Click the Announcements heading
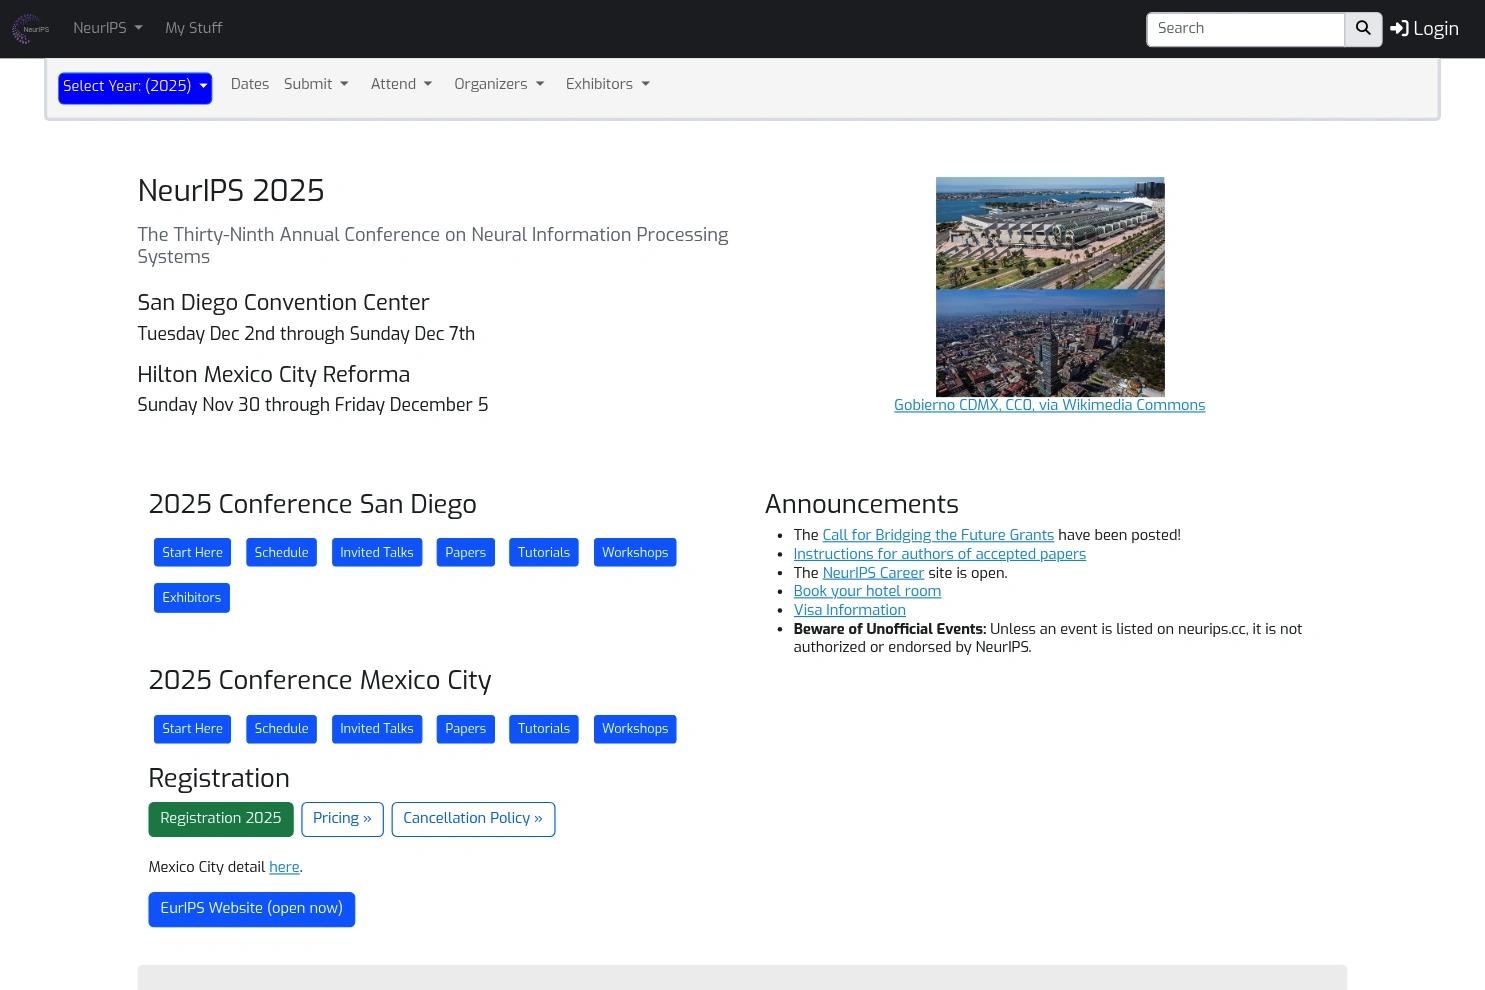The height and width of the screenshot is (990, 1485). tap(861, 504)
